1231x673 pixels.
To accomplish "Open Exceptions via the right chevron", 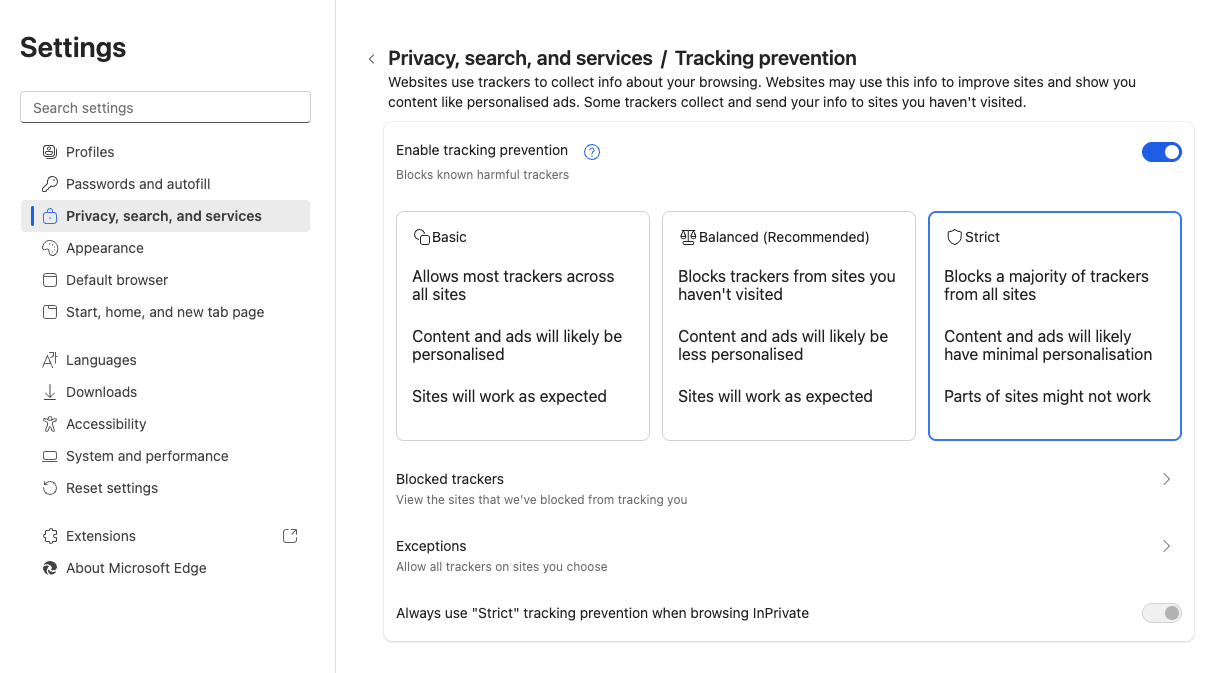I will (x=1166, y=546).
